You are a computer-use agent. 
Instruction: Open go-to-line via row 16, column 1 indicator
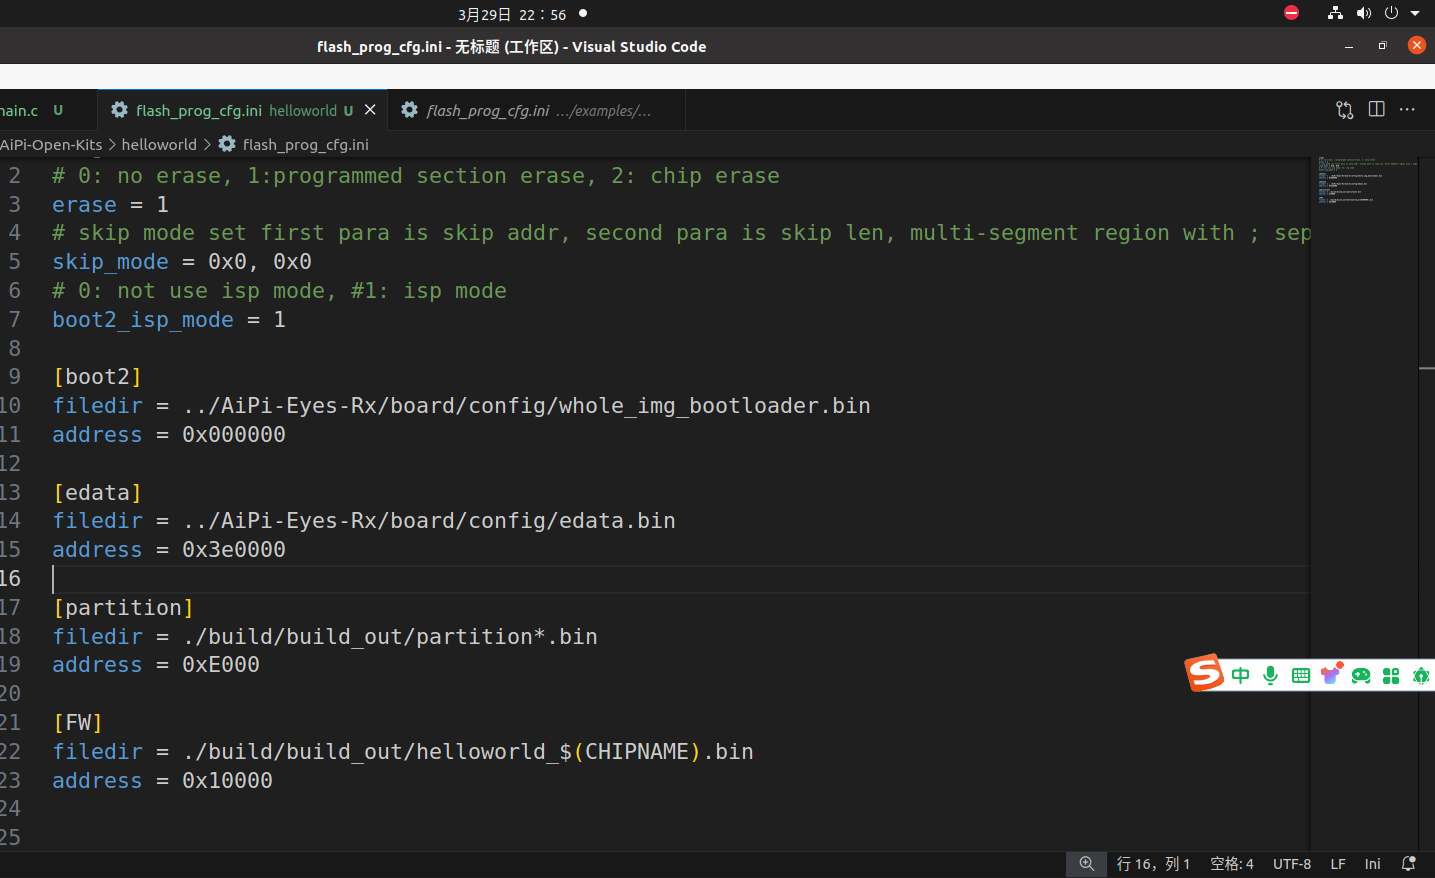1153,864
